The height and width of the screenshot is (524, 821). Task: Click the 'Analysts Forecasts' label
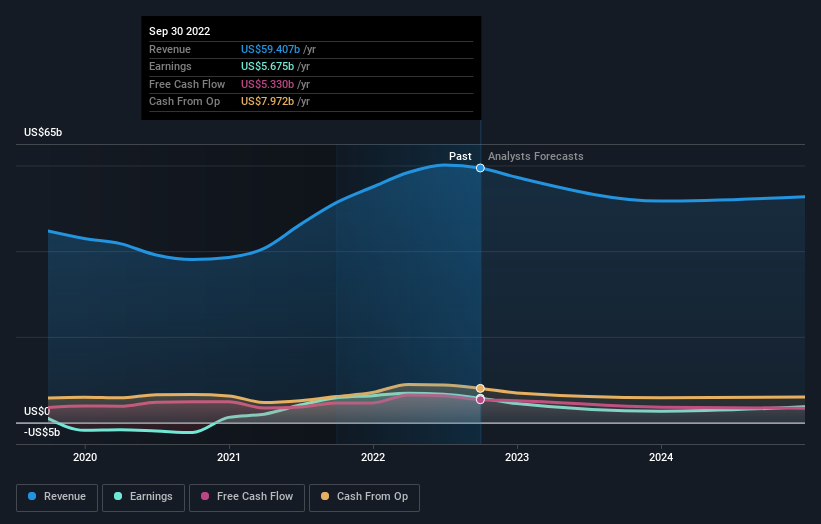536,156
